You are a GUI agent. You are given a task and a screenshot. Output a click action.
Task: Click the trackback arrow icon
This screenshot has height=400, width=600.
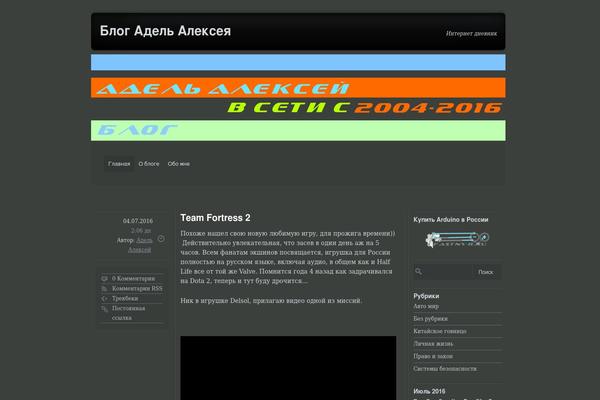(104, 299)
